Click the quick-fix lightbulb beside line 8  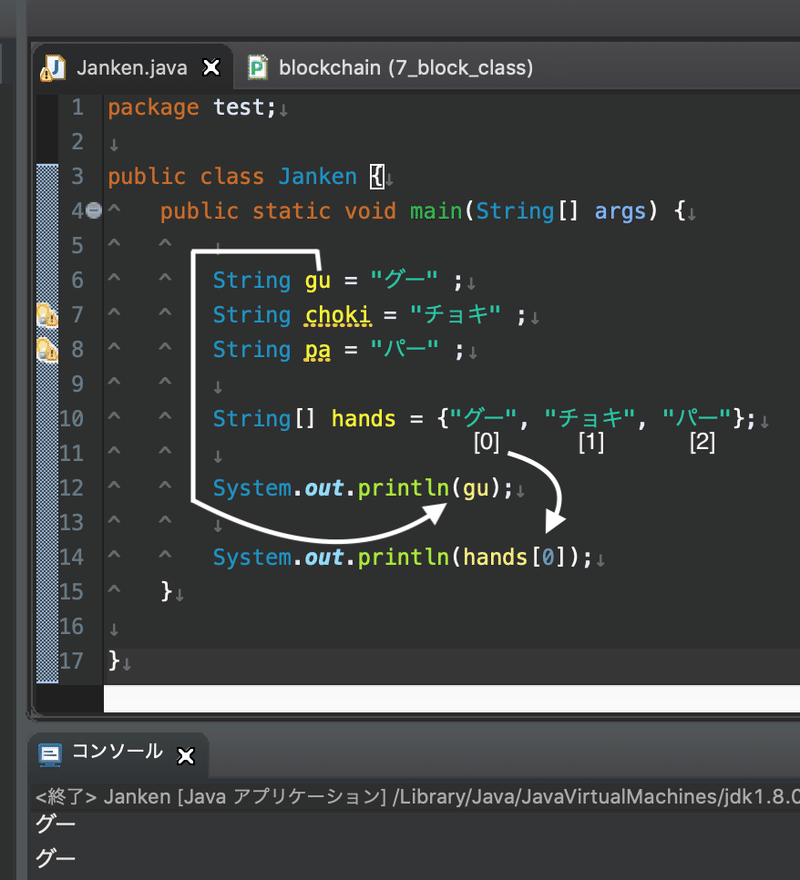click(x=45, y=349)
